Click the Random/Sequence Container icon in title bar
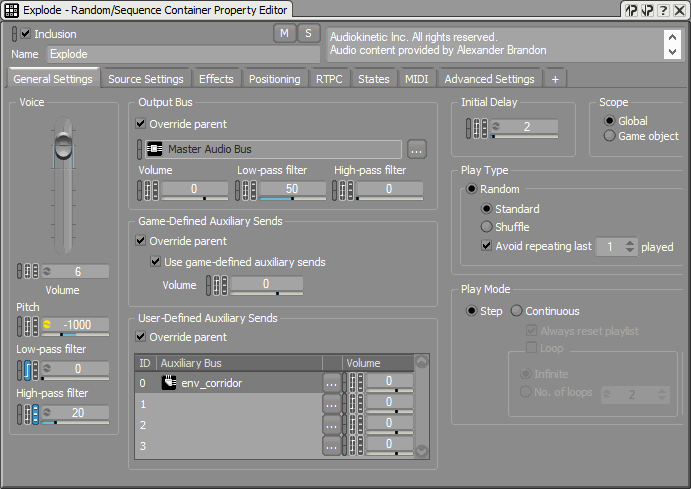 pos(11,10)
